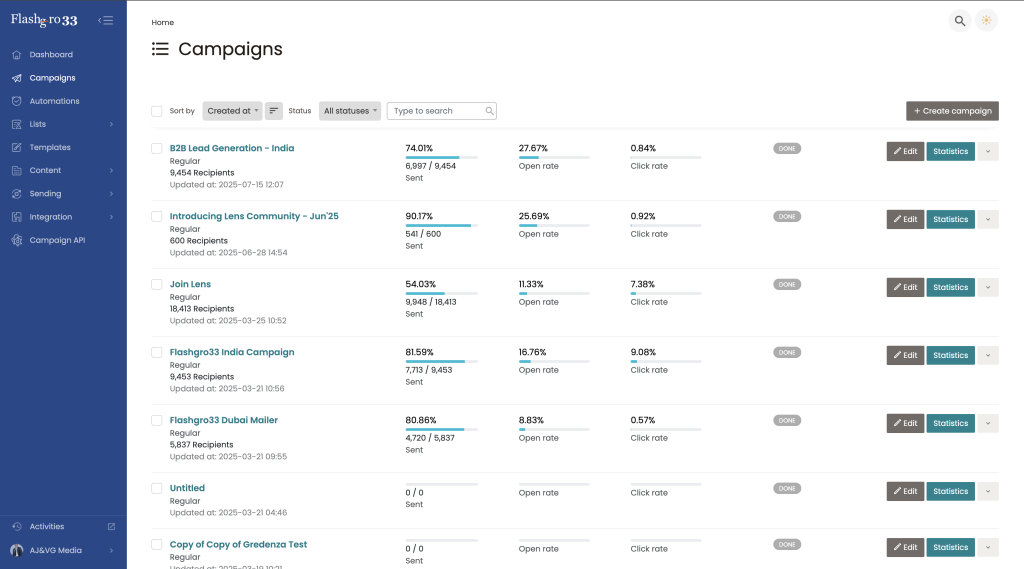The height and width of the screenshot is (569, 1024).
Task: Collapse the sidebar using the menu icon
Action: tap(105, 20)
